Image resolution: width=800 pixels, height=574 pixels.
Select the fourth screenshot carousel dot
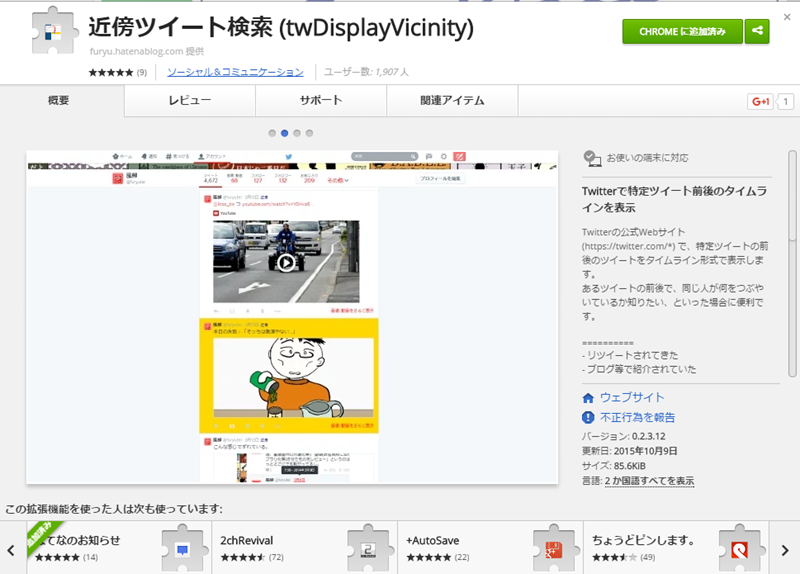coord(309,133)
